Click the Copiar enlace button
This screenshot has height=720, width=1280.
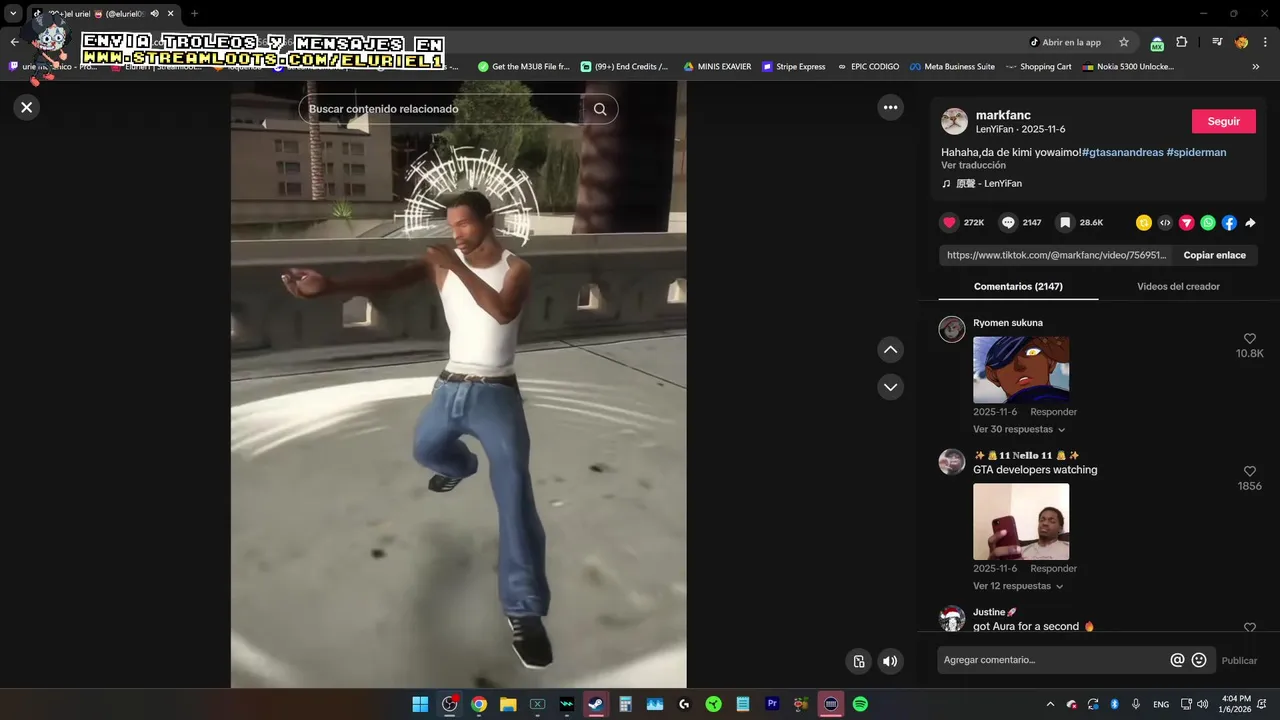click(x=1214, y=255)
